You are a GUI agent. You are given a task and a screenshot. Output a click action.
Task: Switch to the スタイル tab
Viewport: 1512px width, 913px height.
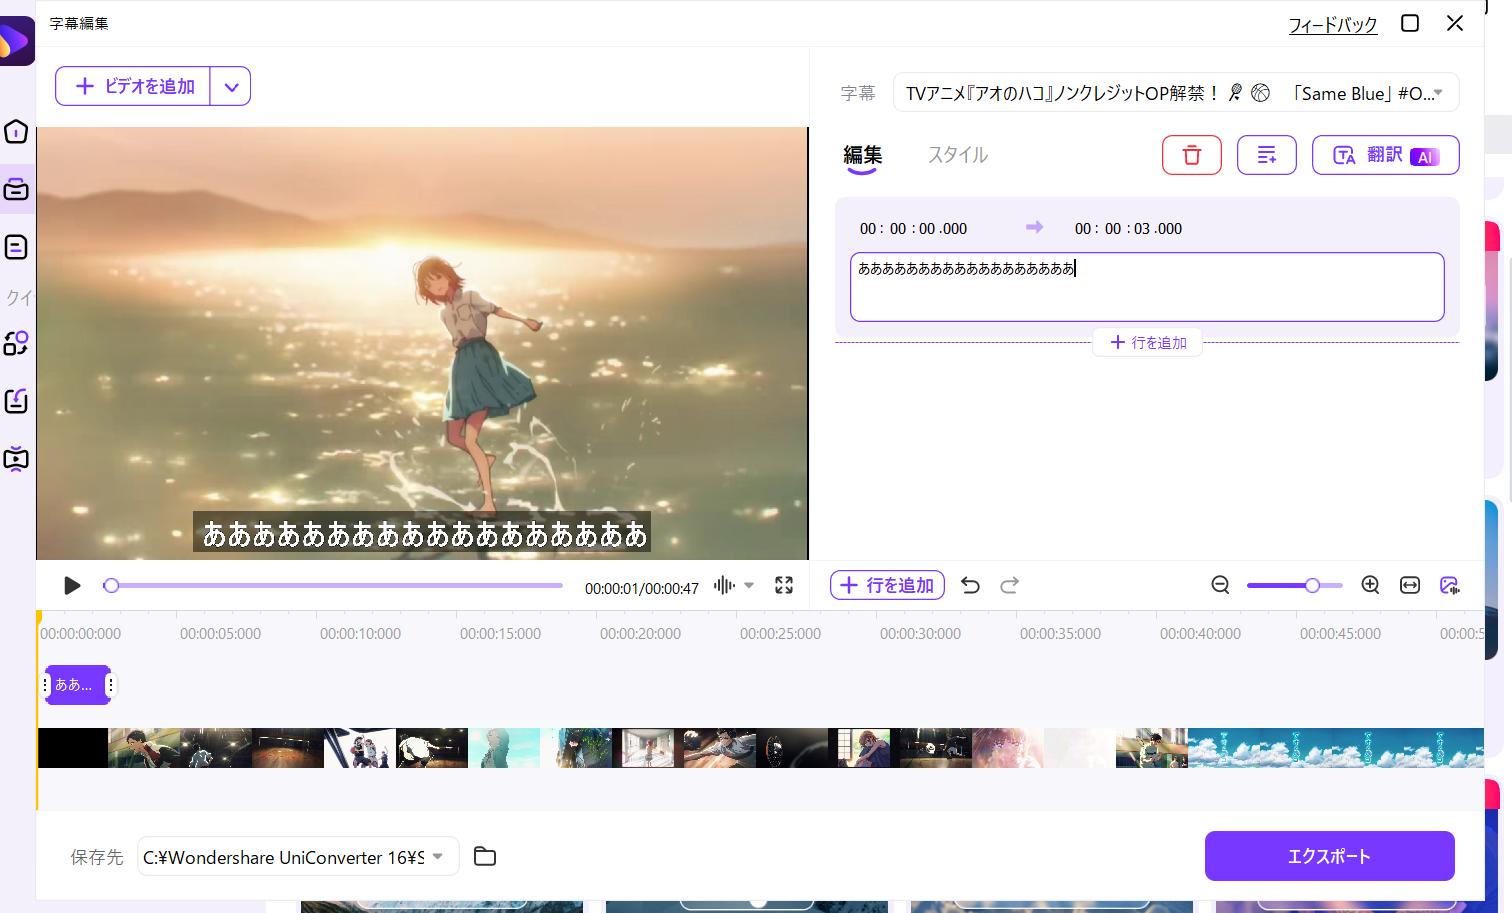957,155
